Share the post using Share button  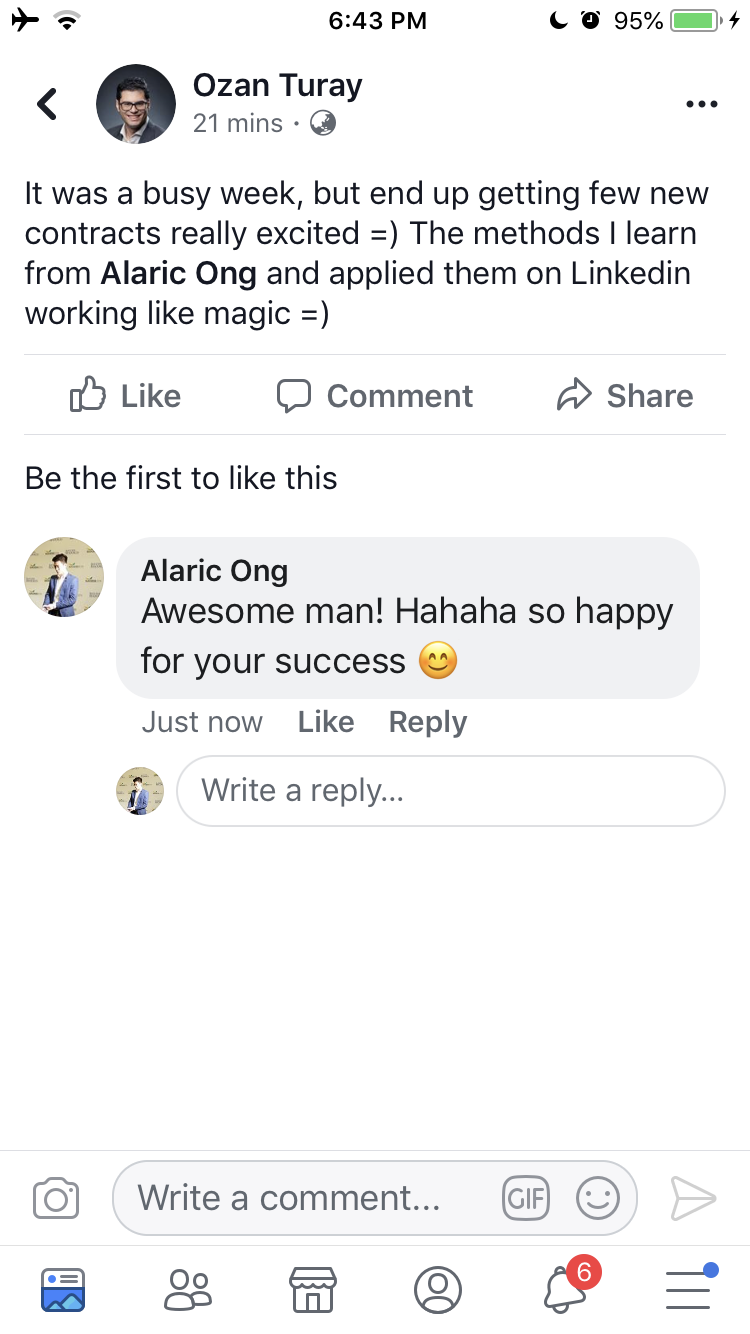click(625, 396)
